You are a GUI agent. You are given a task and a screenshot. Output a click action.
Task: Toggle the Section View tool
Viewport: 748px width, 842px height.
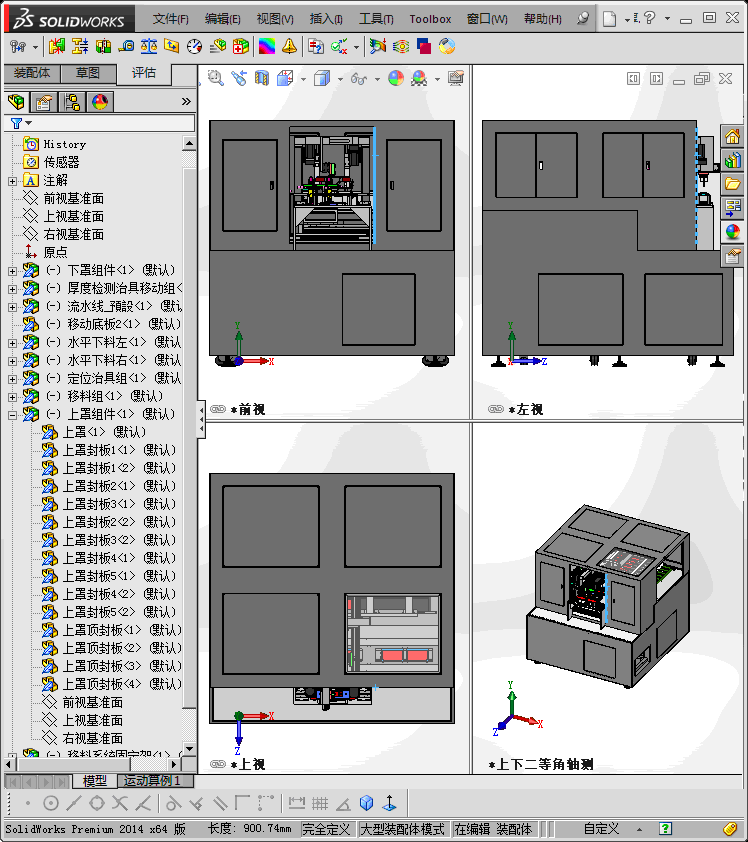[x=262, y=79]
